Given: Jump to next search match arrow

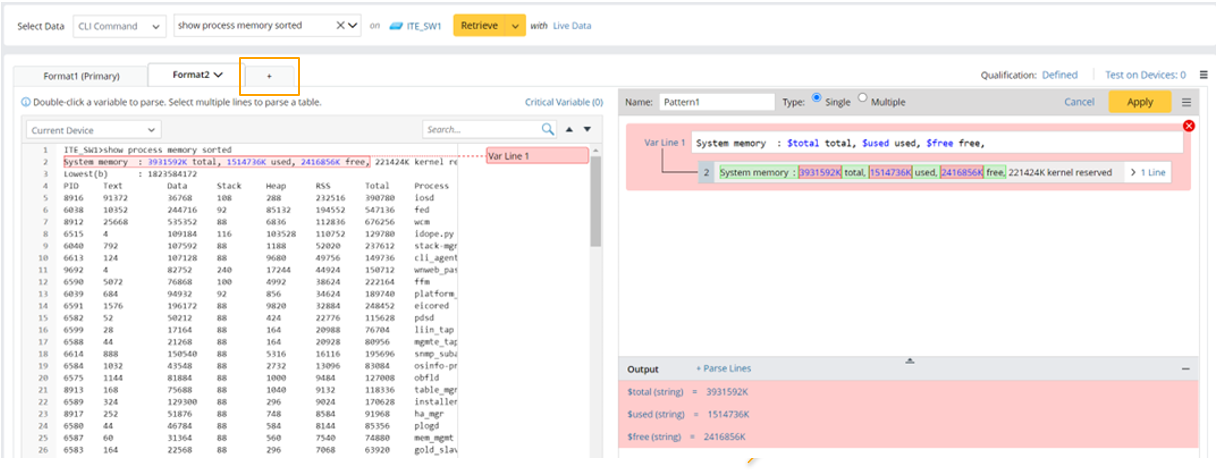Looking at the screenshot, I should coord(587,129).
